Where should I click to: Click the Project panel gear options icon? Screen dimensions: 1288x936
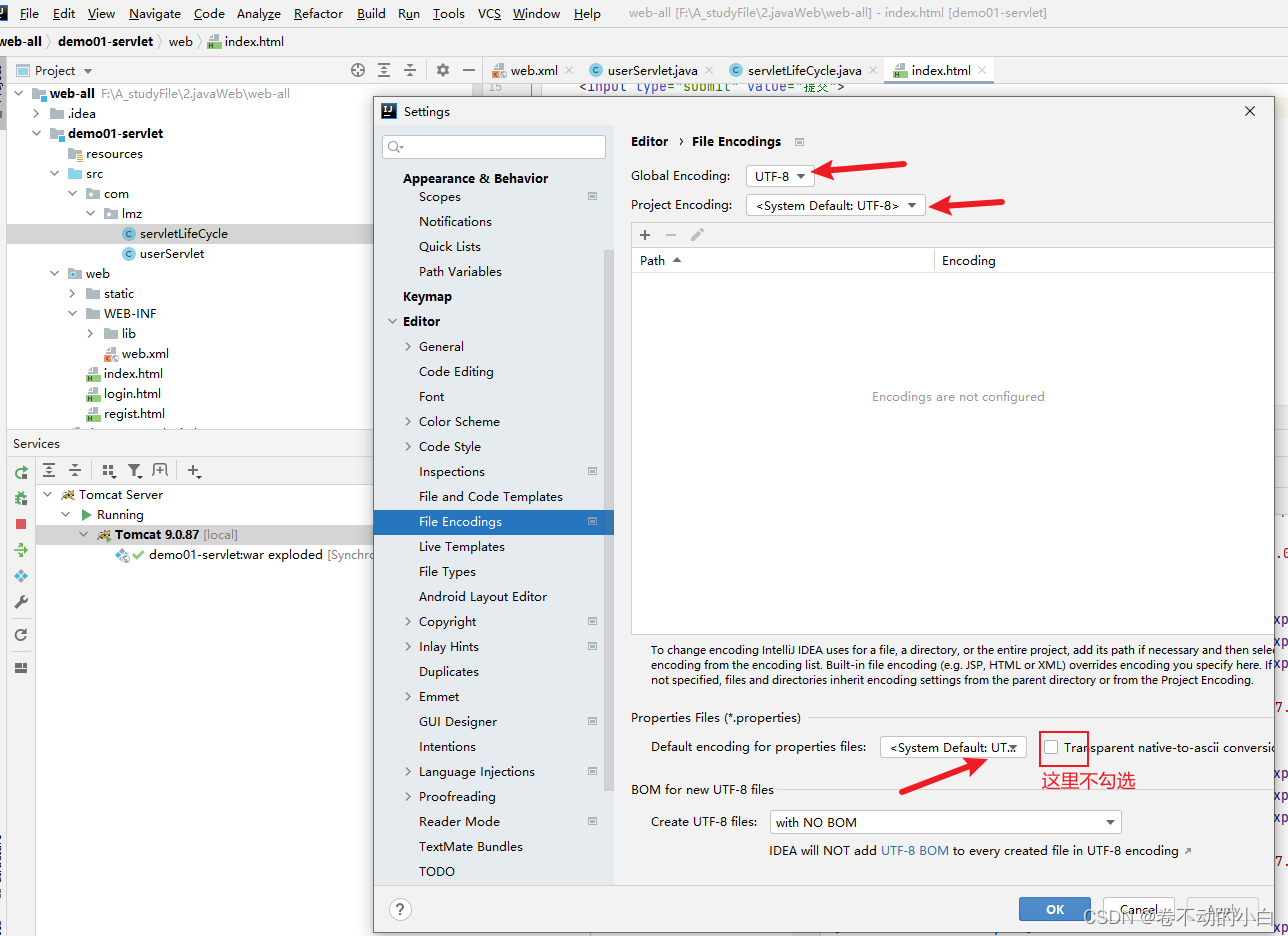tap(443, 70)
